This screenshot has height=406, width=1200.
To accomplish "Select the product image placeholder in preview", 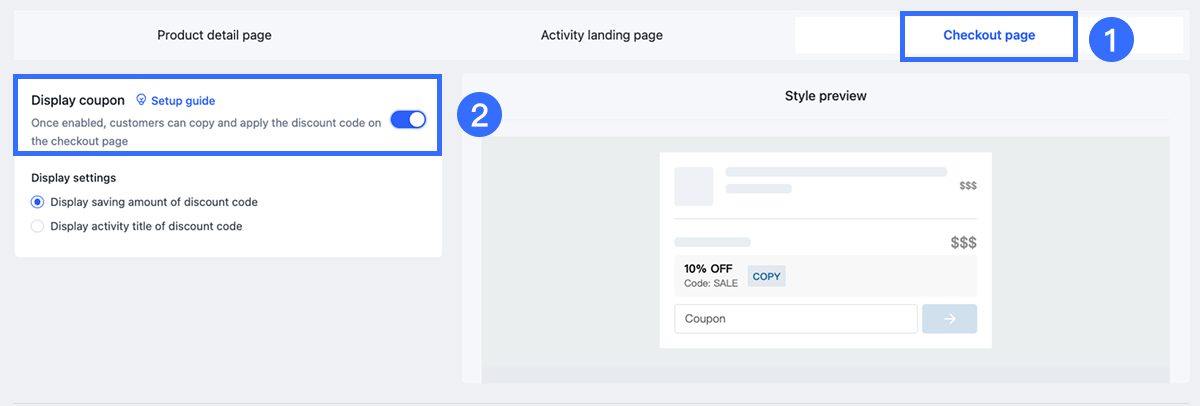I will pyautogui.click(x=693, y=186).
